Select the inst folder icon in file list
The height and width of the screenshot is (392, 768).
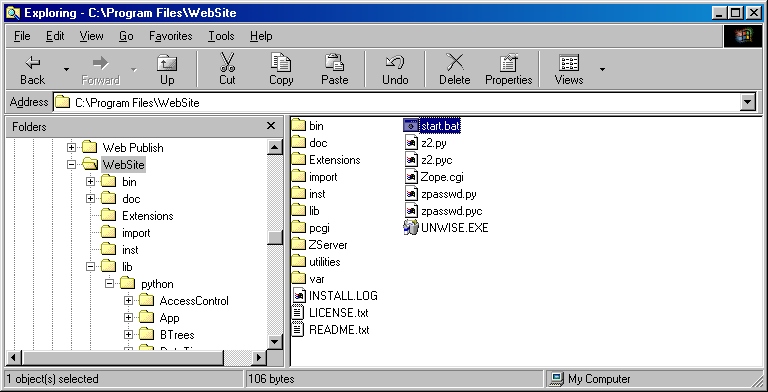[x=298, y=194]
